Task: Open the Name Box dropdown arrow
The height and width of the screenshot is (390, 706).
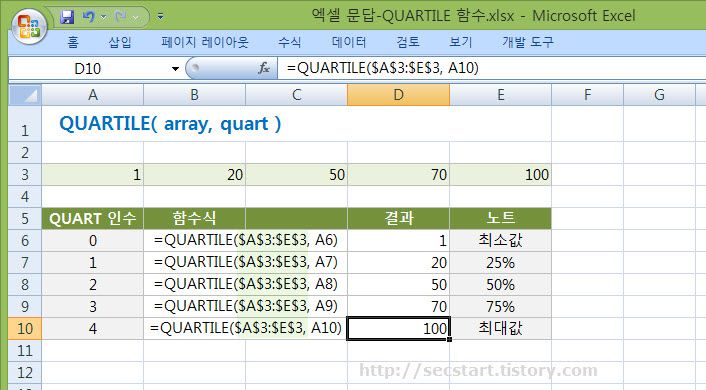Action: 175,69
